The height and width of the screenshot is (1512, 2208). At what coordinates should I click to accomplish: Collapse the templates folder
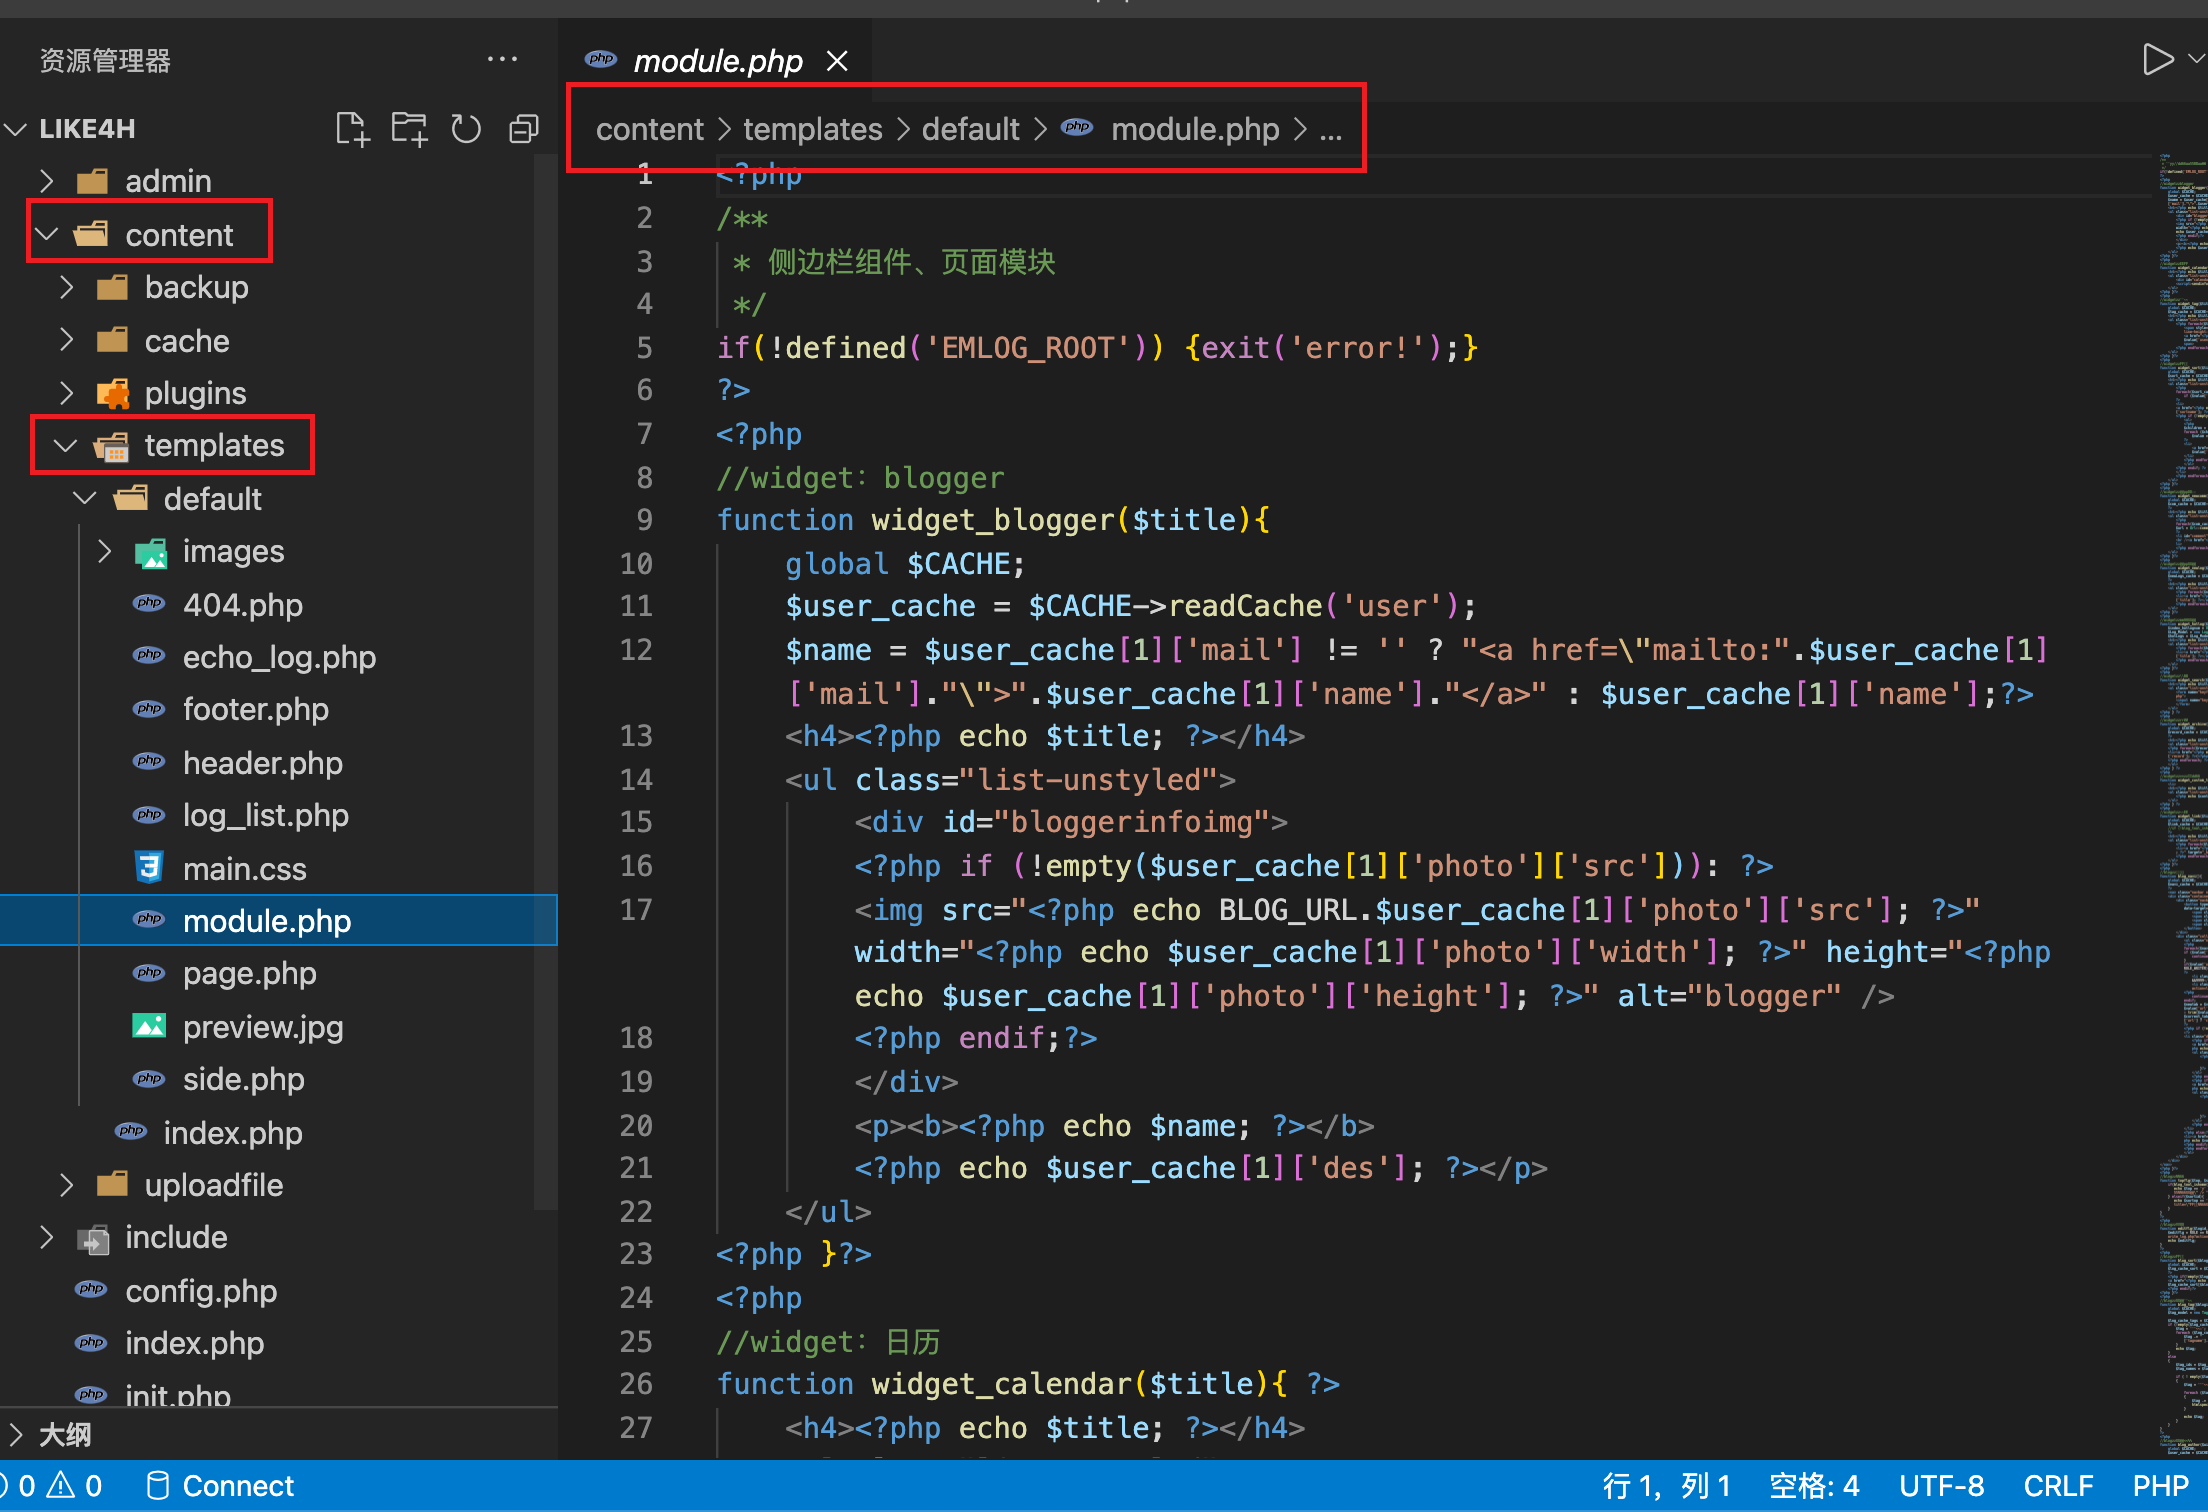click(214, 445)
